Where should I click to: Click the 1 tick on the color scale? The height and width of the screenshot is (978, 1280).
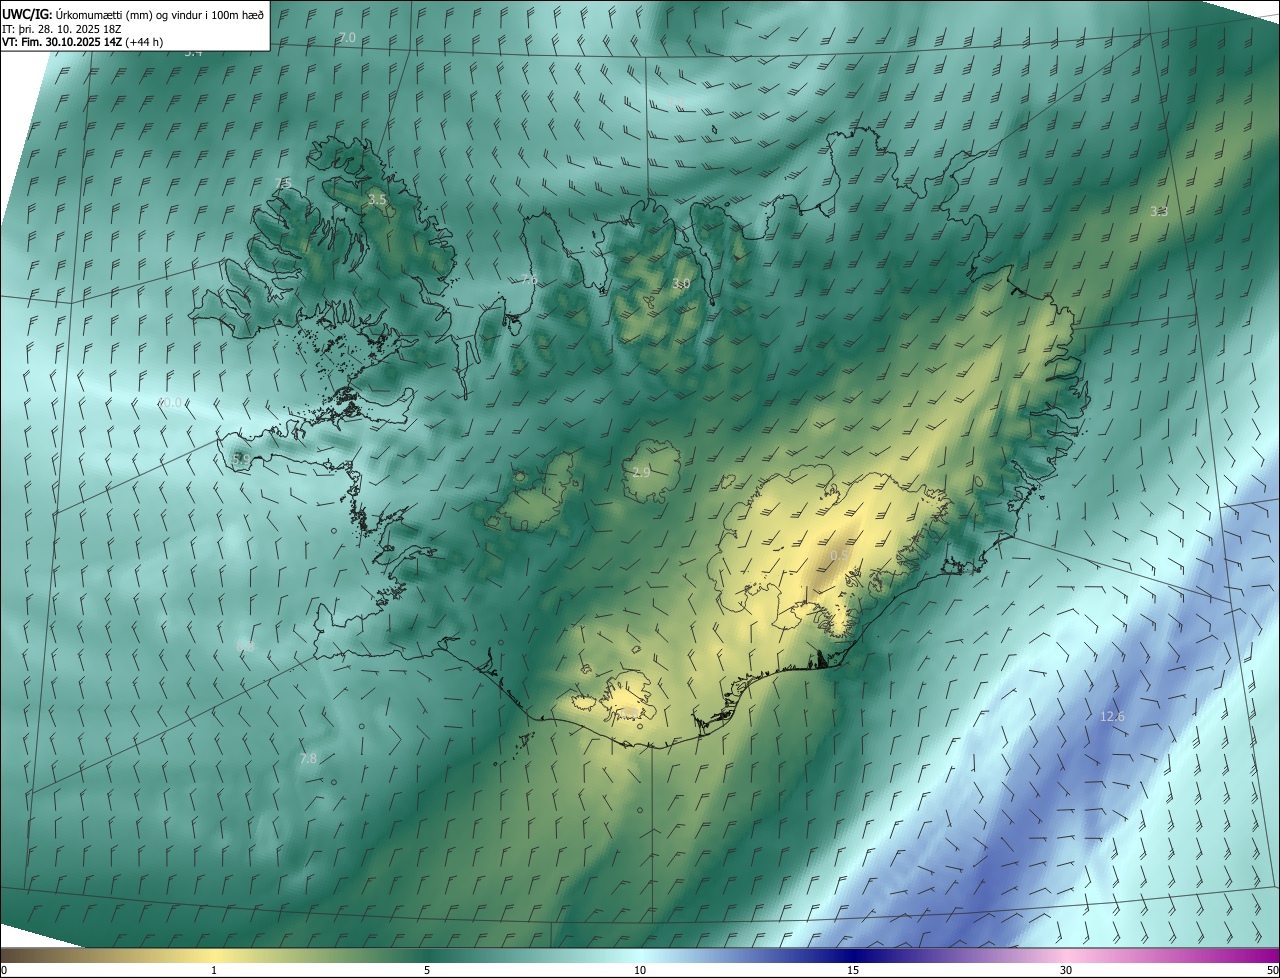[x=214, y=970]
